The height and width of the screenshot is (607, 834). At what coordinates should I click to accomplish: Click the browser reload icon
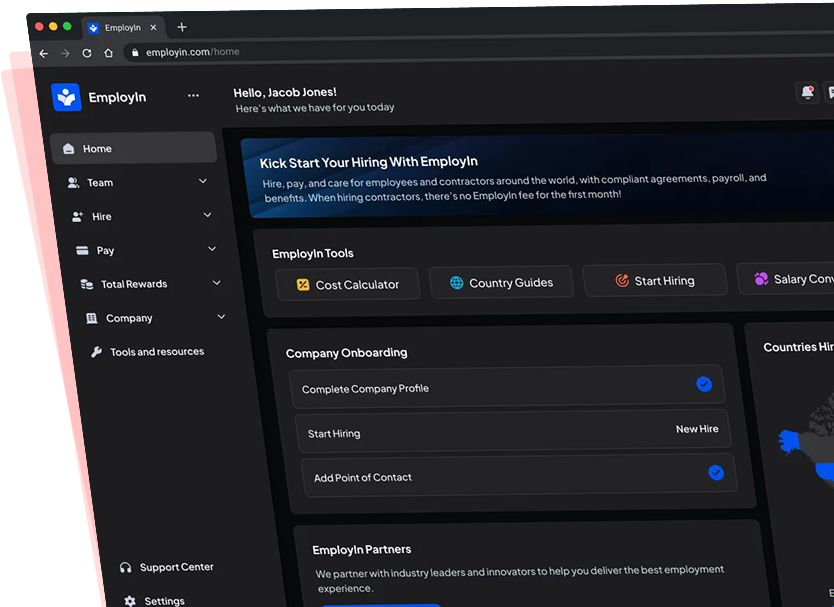(x=87, y=53)
